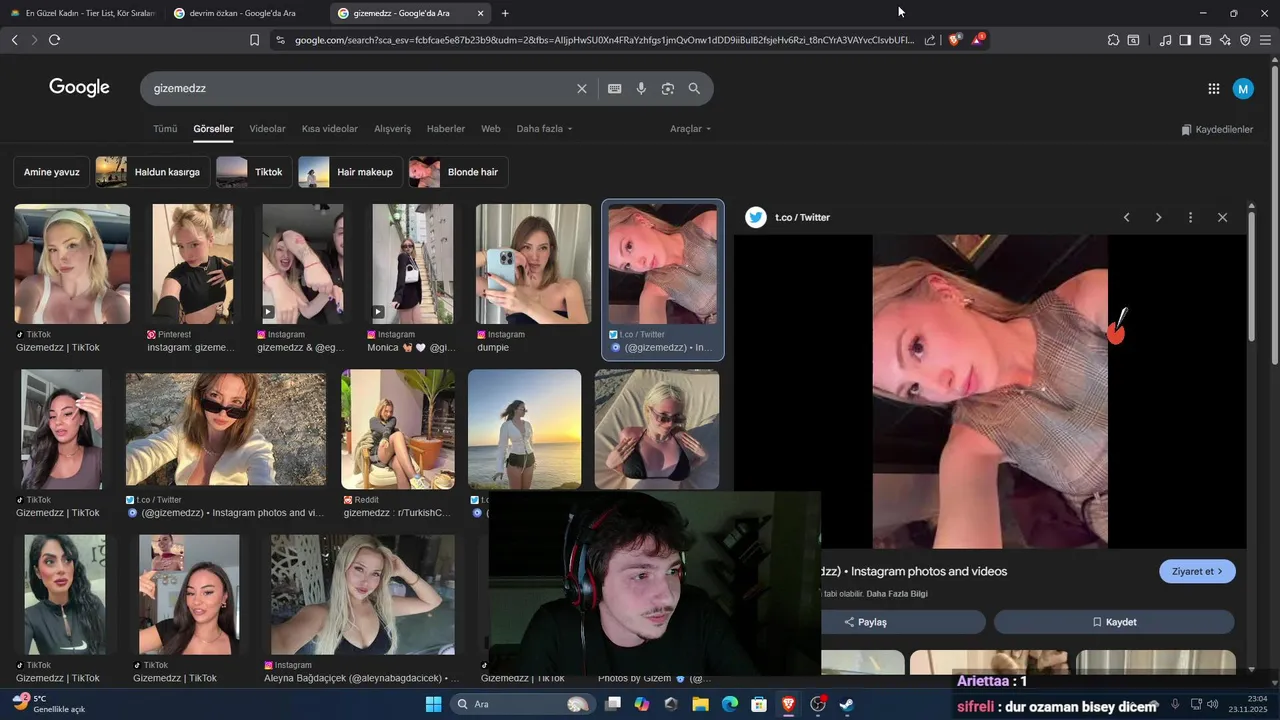This screenshot has width=1280, height=720.
Task: Go to the Google logo homepage
Action: pos(79,88)
